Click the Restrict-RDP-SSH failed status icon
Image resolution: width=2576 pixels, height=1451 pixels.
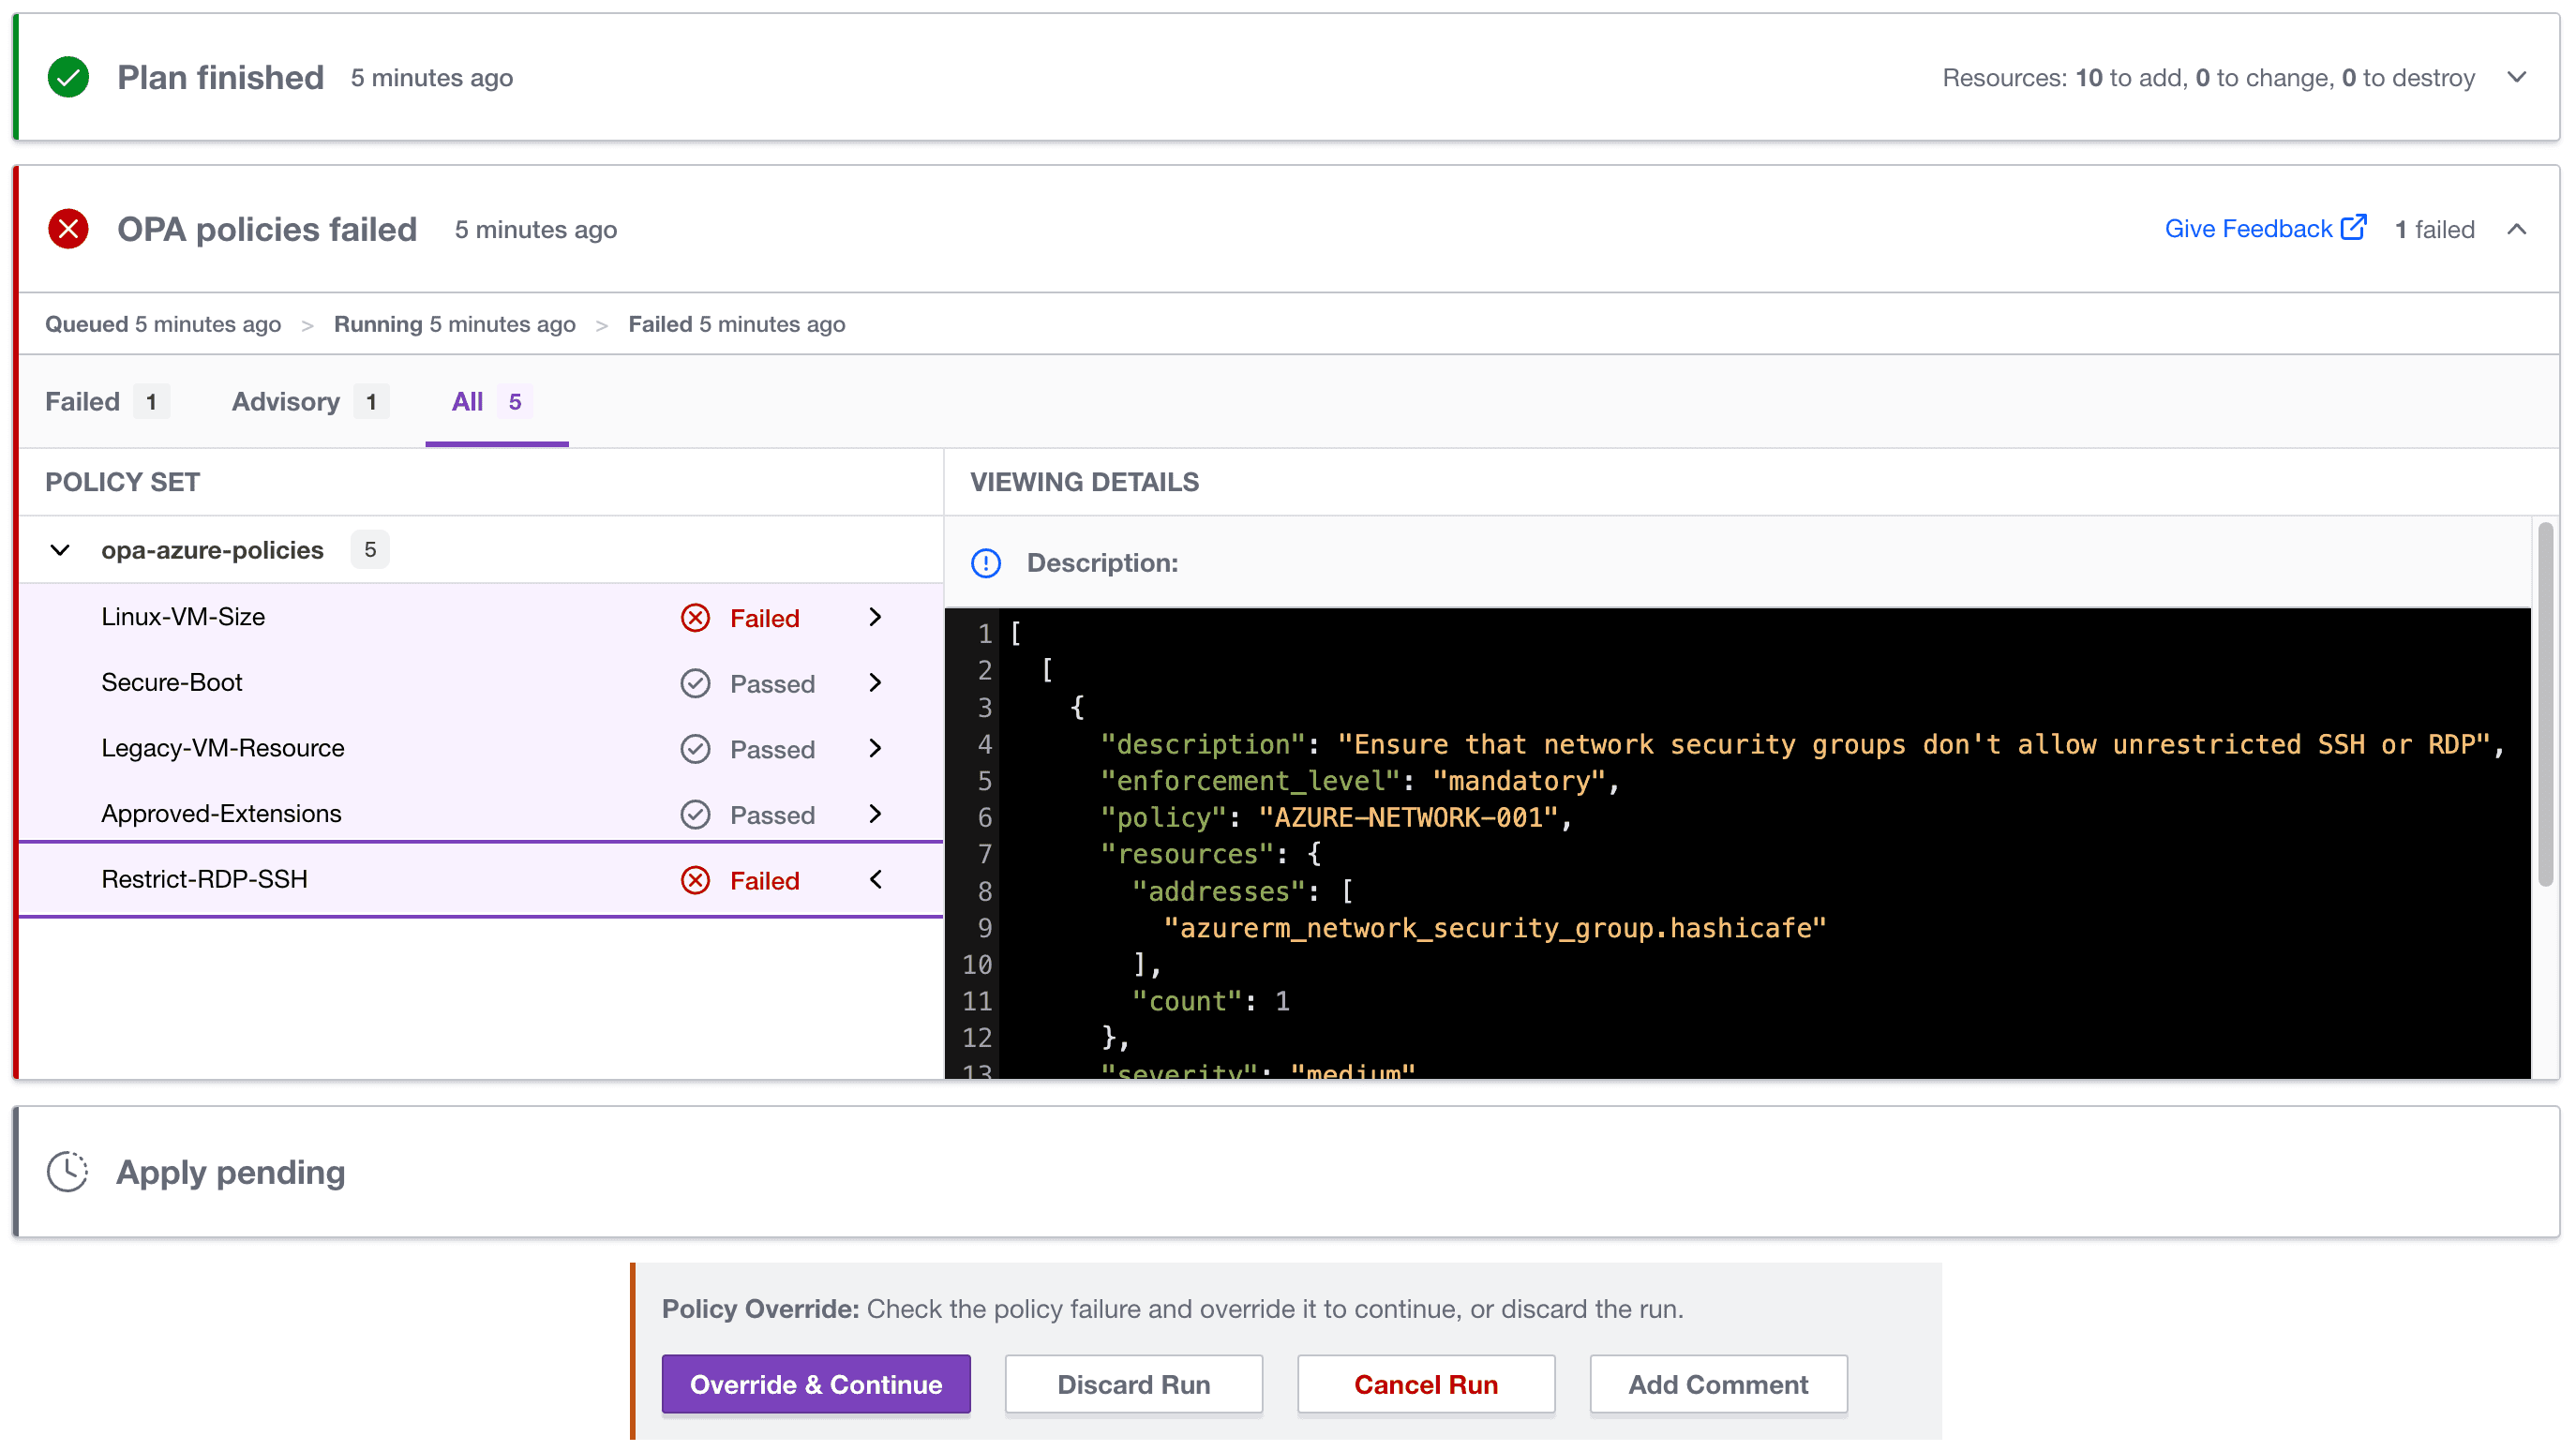pos(695,880)
